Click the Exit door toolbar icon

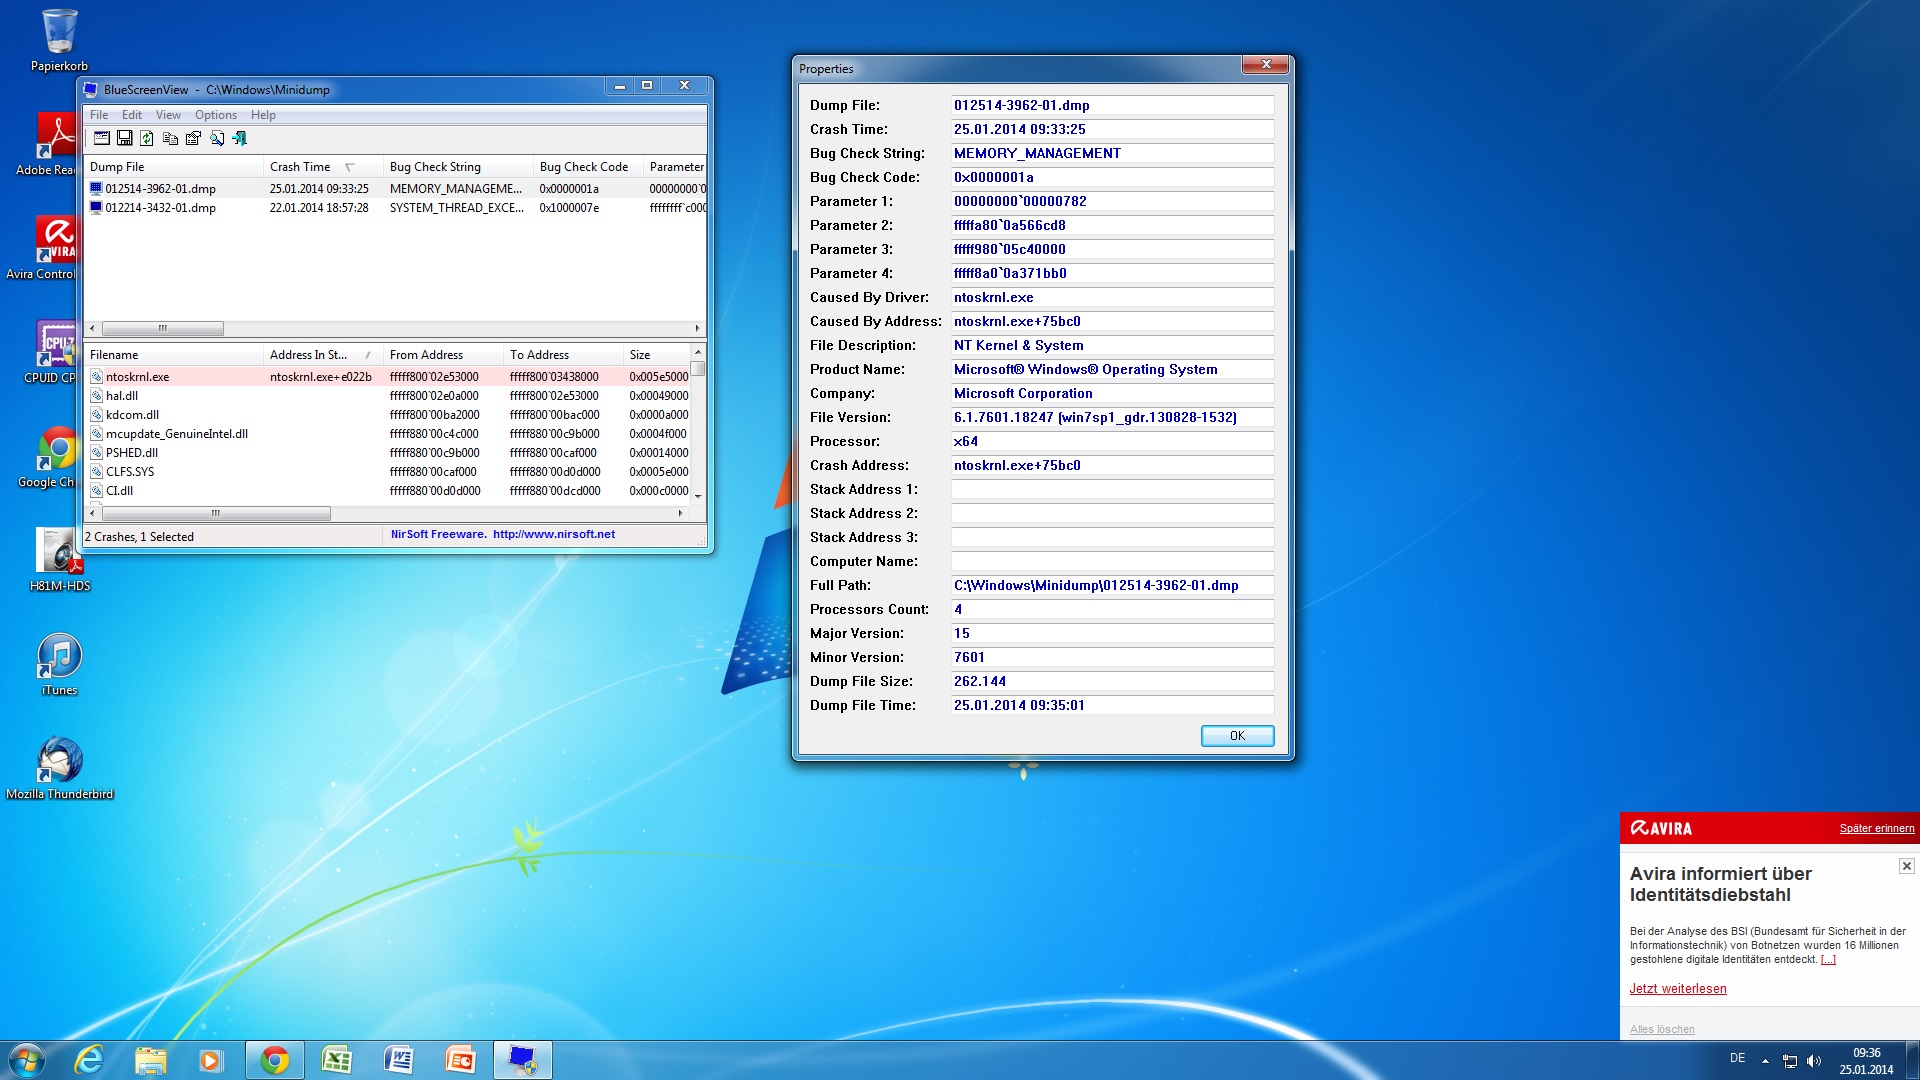click(240, 138)
